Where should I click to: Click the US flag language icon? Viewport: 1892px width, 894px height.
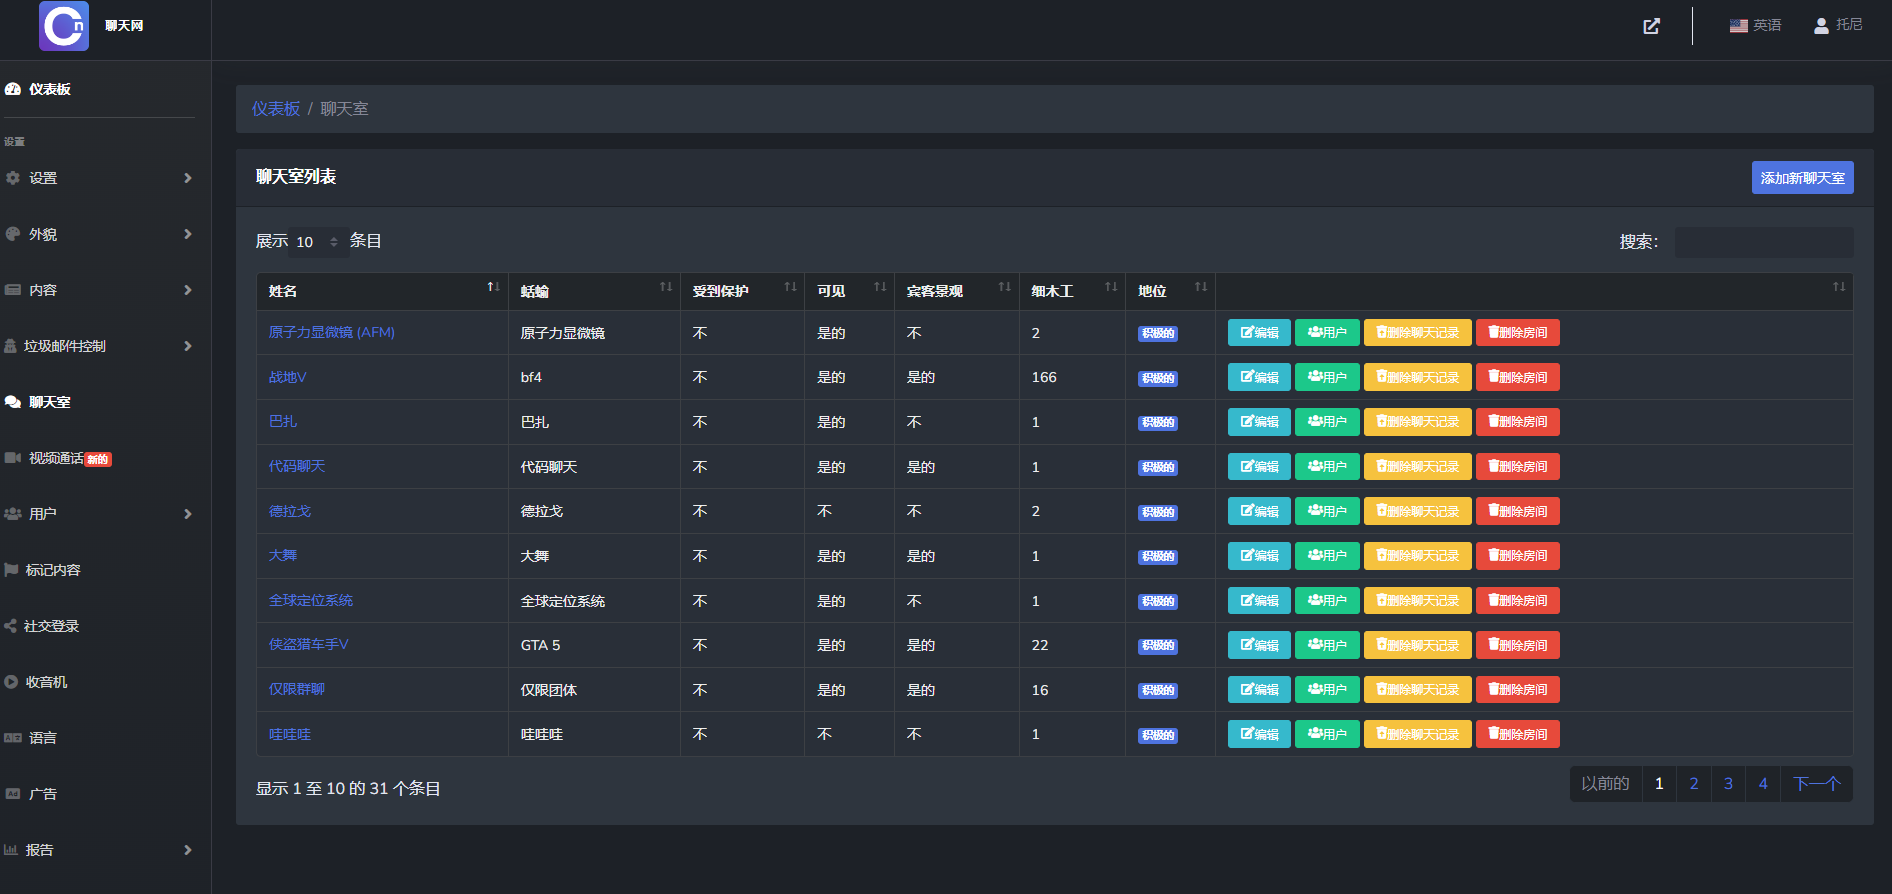pyautogui.click(x=1738, y=26)
